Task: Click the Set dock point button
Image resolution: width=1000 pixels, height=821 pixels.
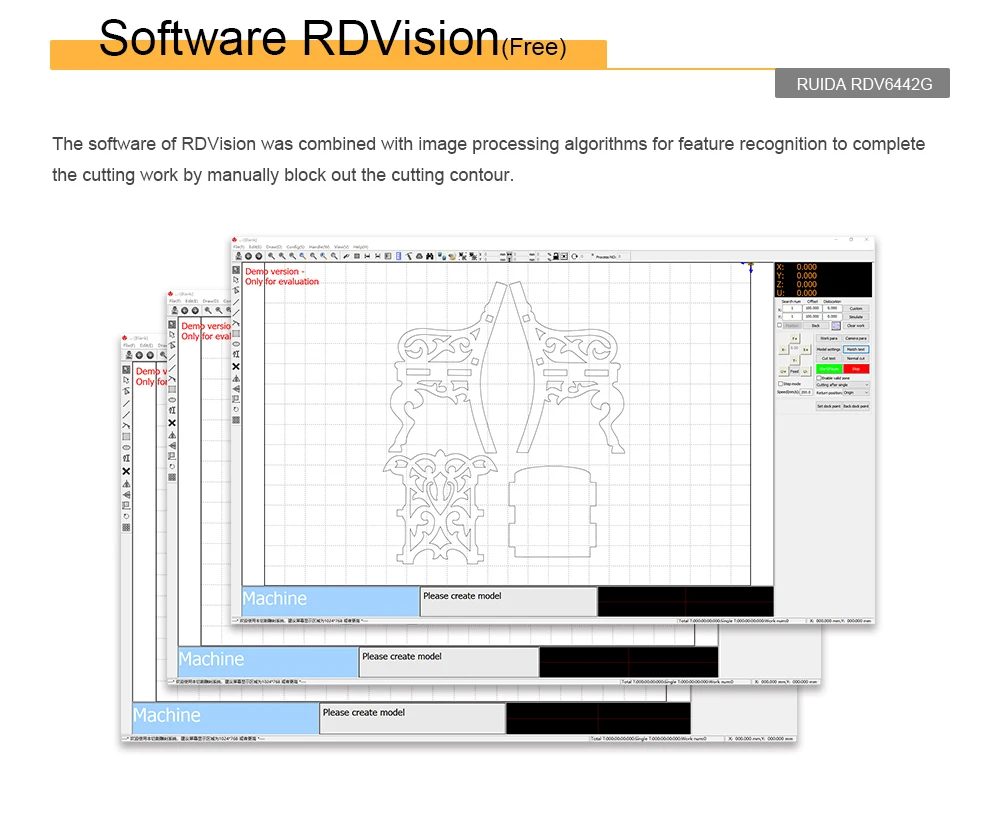Action: pyautogui.click(x=829, y=406)
